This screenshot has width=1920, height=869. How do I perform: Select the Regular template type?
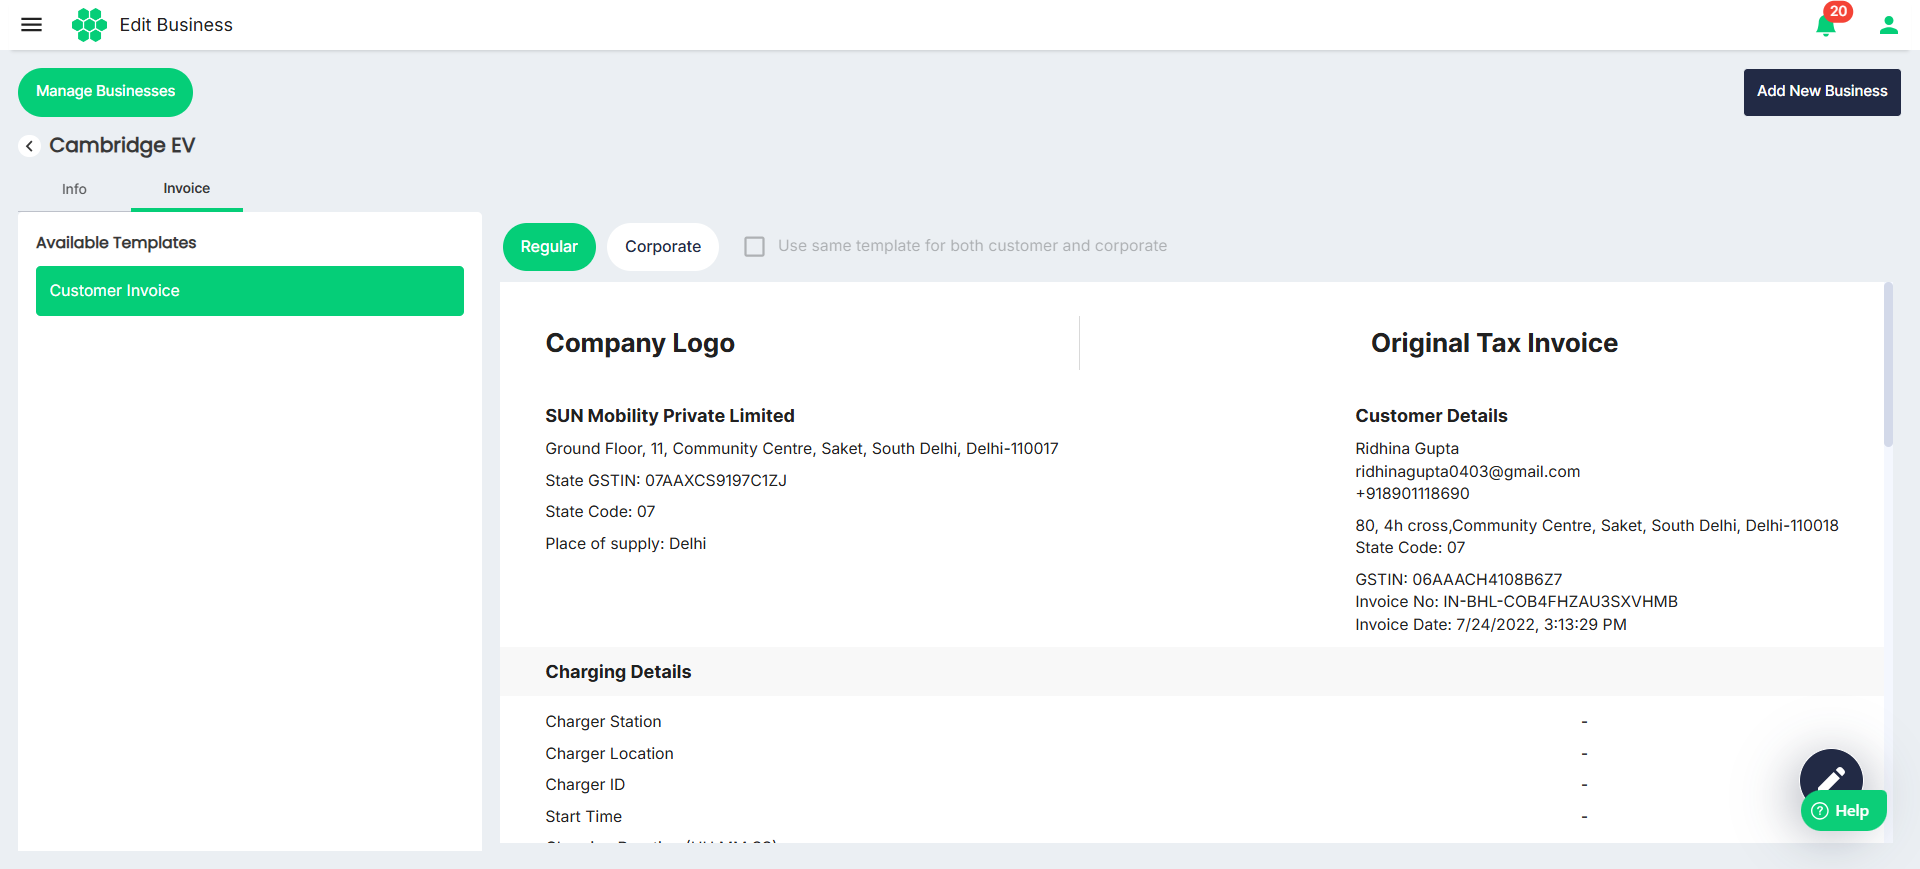(549, 247)
